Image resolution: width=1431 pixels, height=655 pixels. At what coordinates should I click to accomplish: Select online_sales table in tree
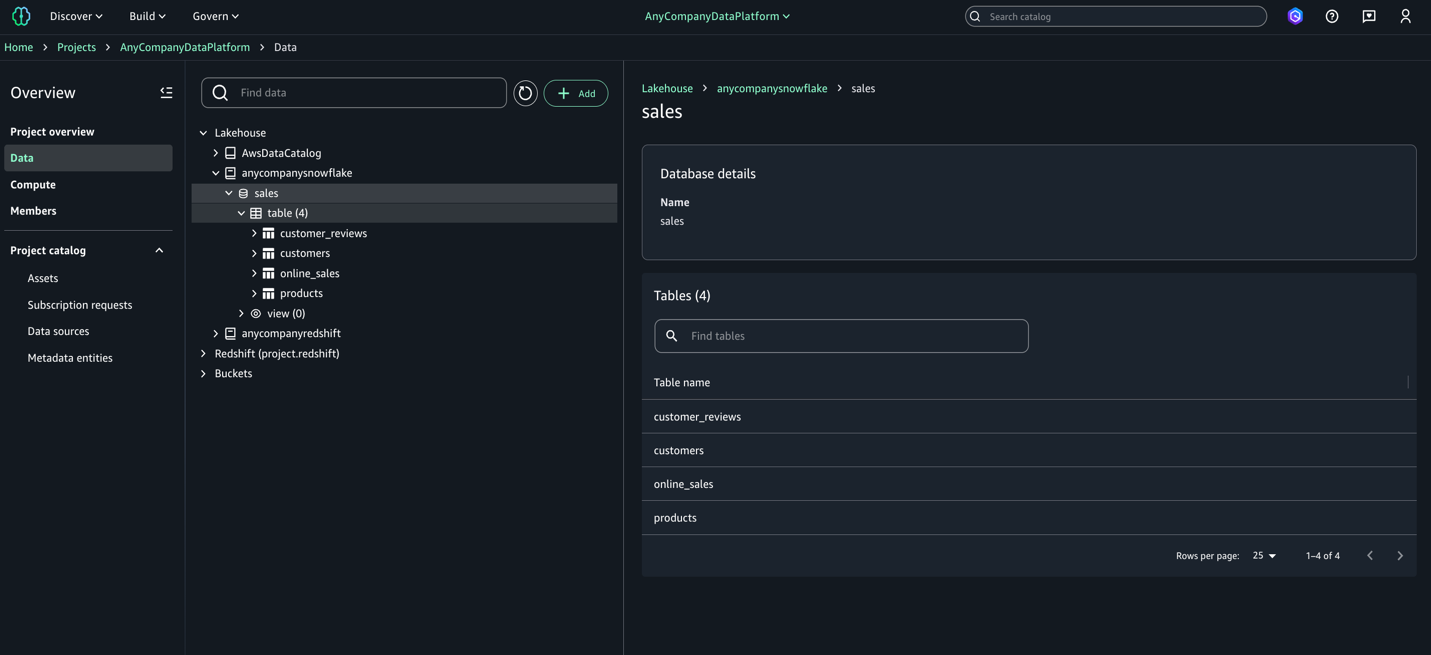pyautogui.click(x=309, y=273)
